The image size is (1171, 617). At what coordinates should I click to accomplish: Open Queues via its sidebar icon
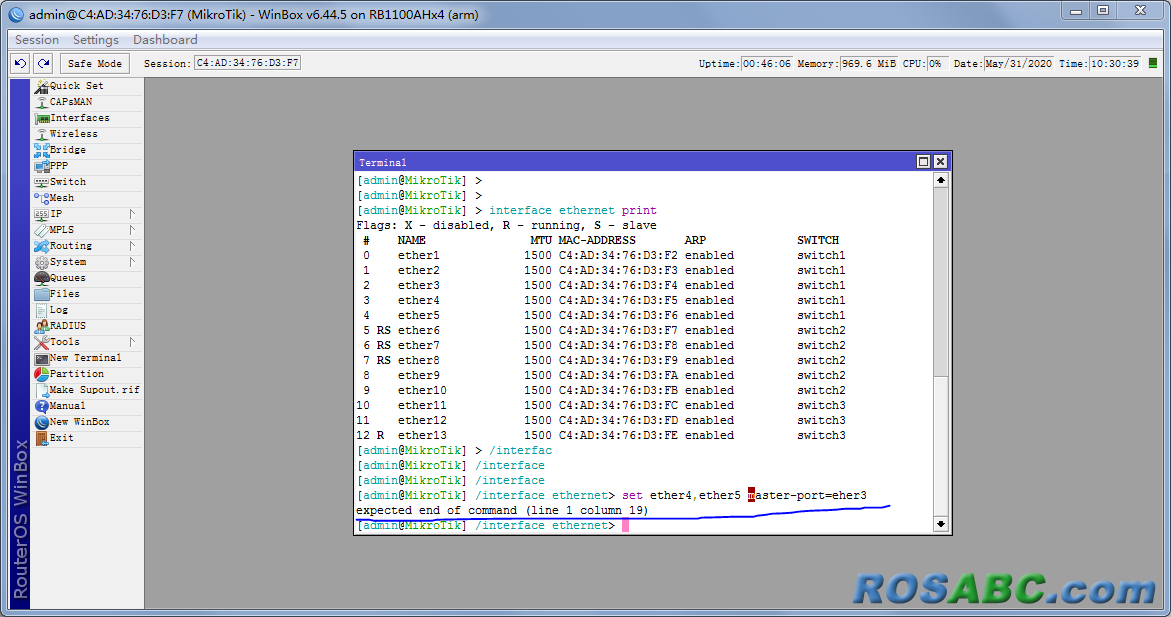click(x=41, y=278)
